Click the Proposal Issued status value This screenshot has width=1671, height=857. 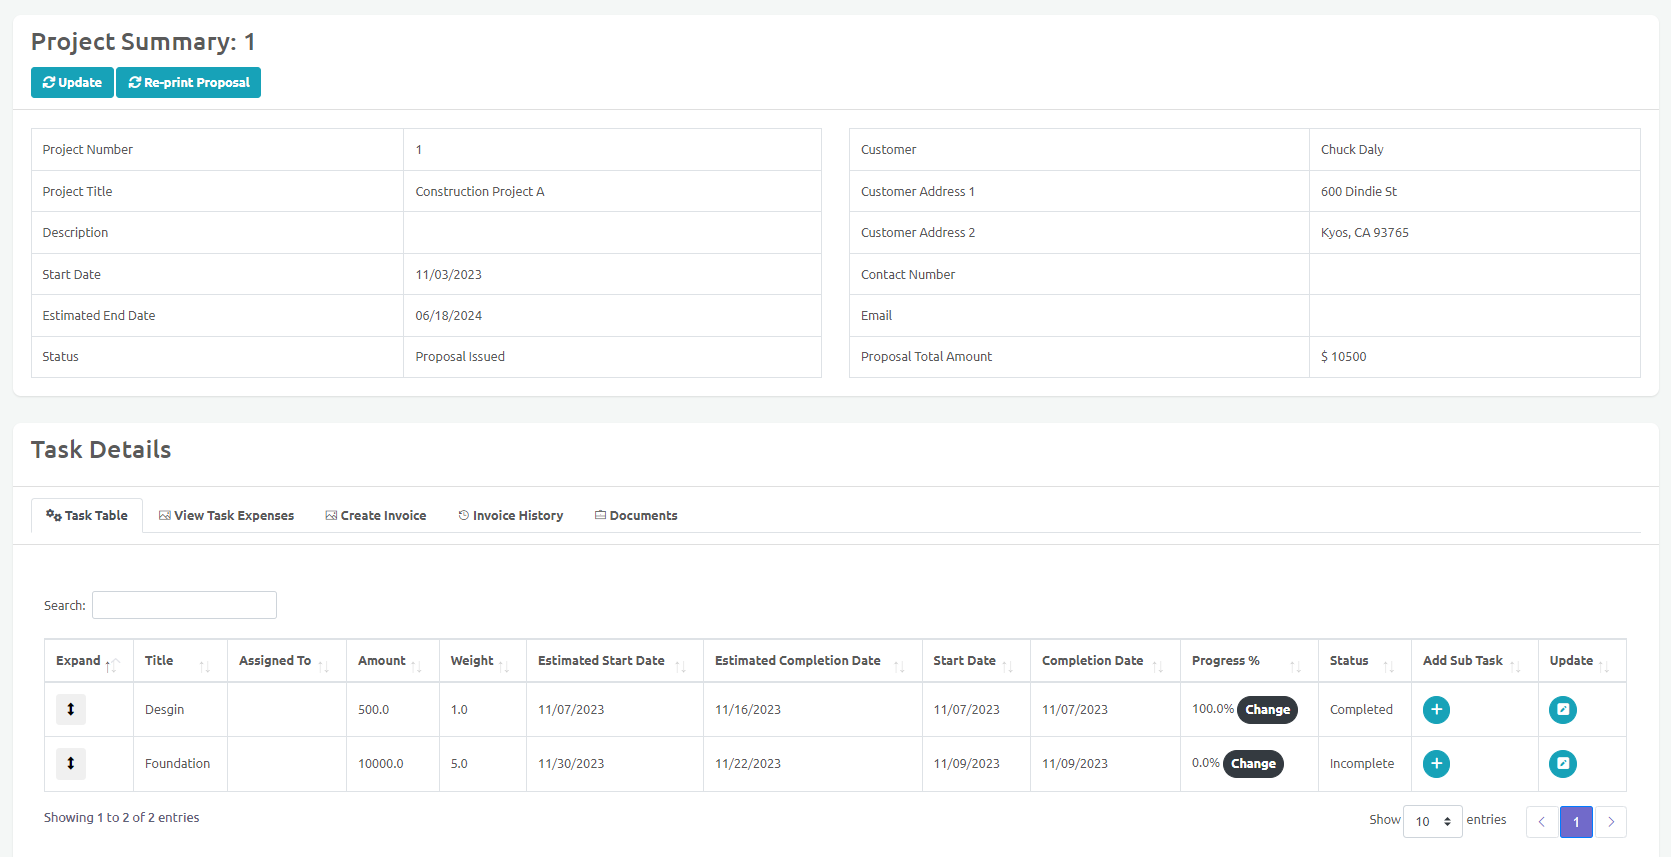(460, 357)
